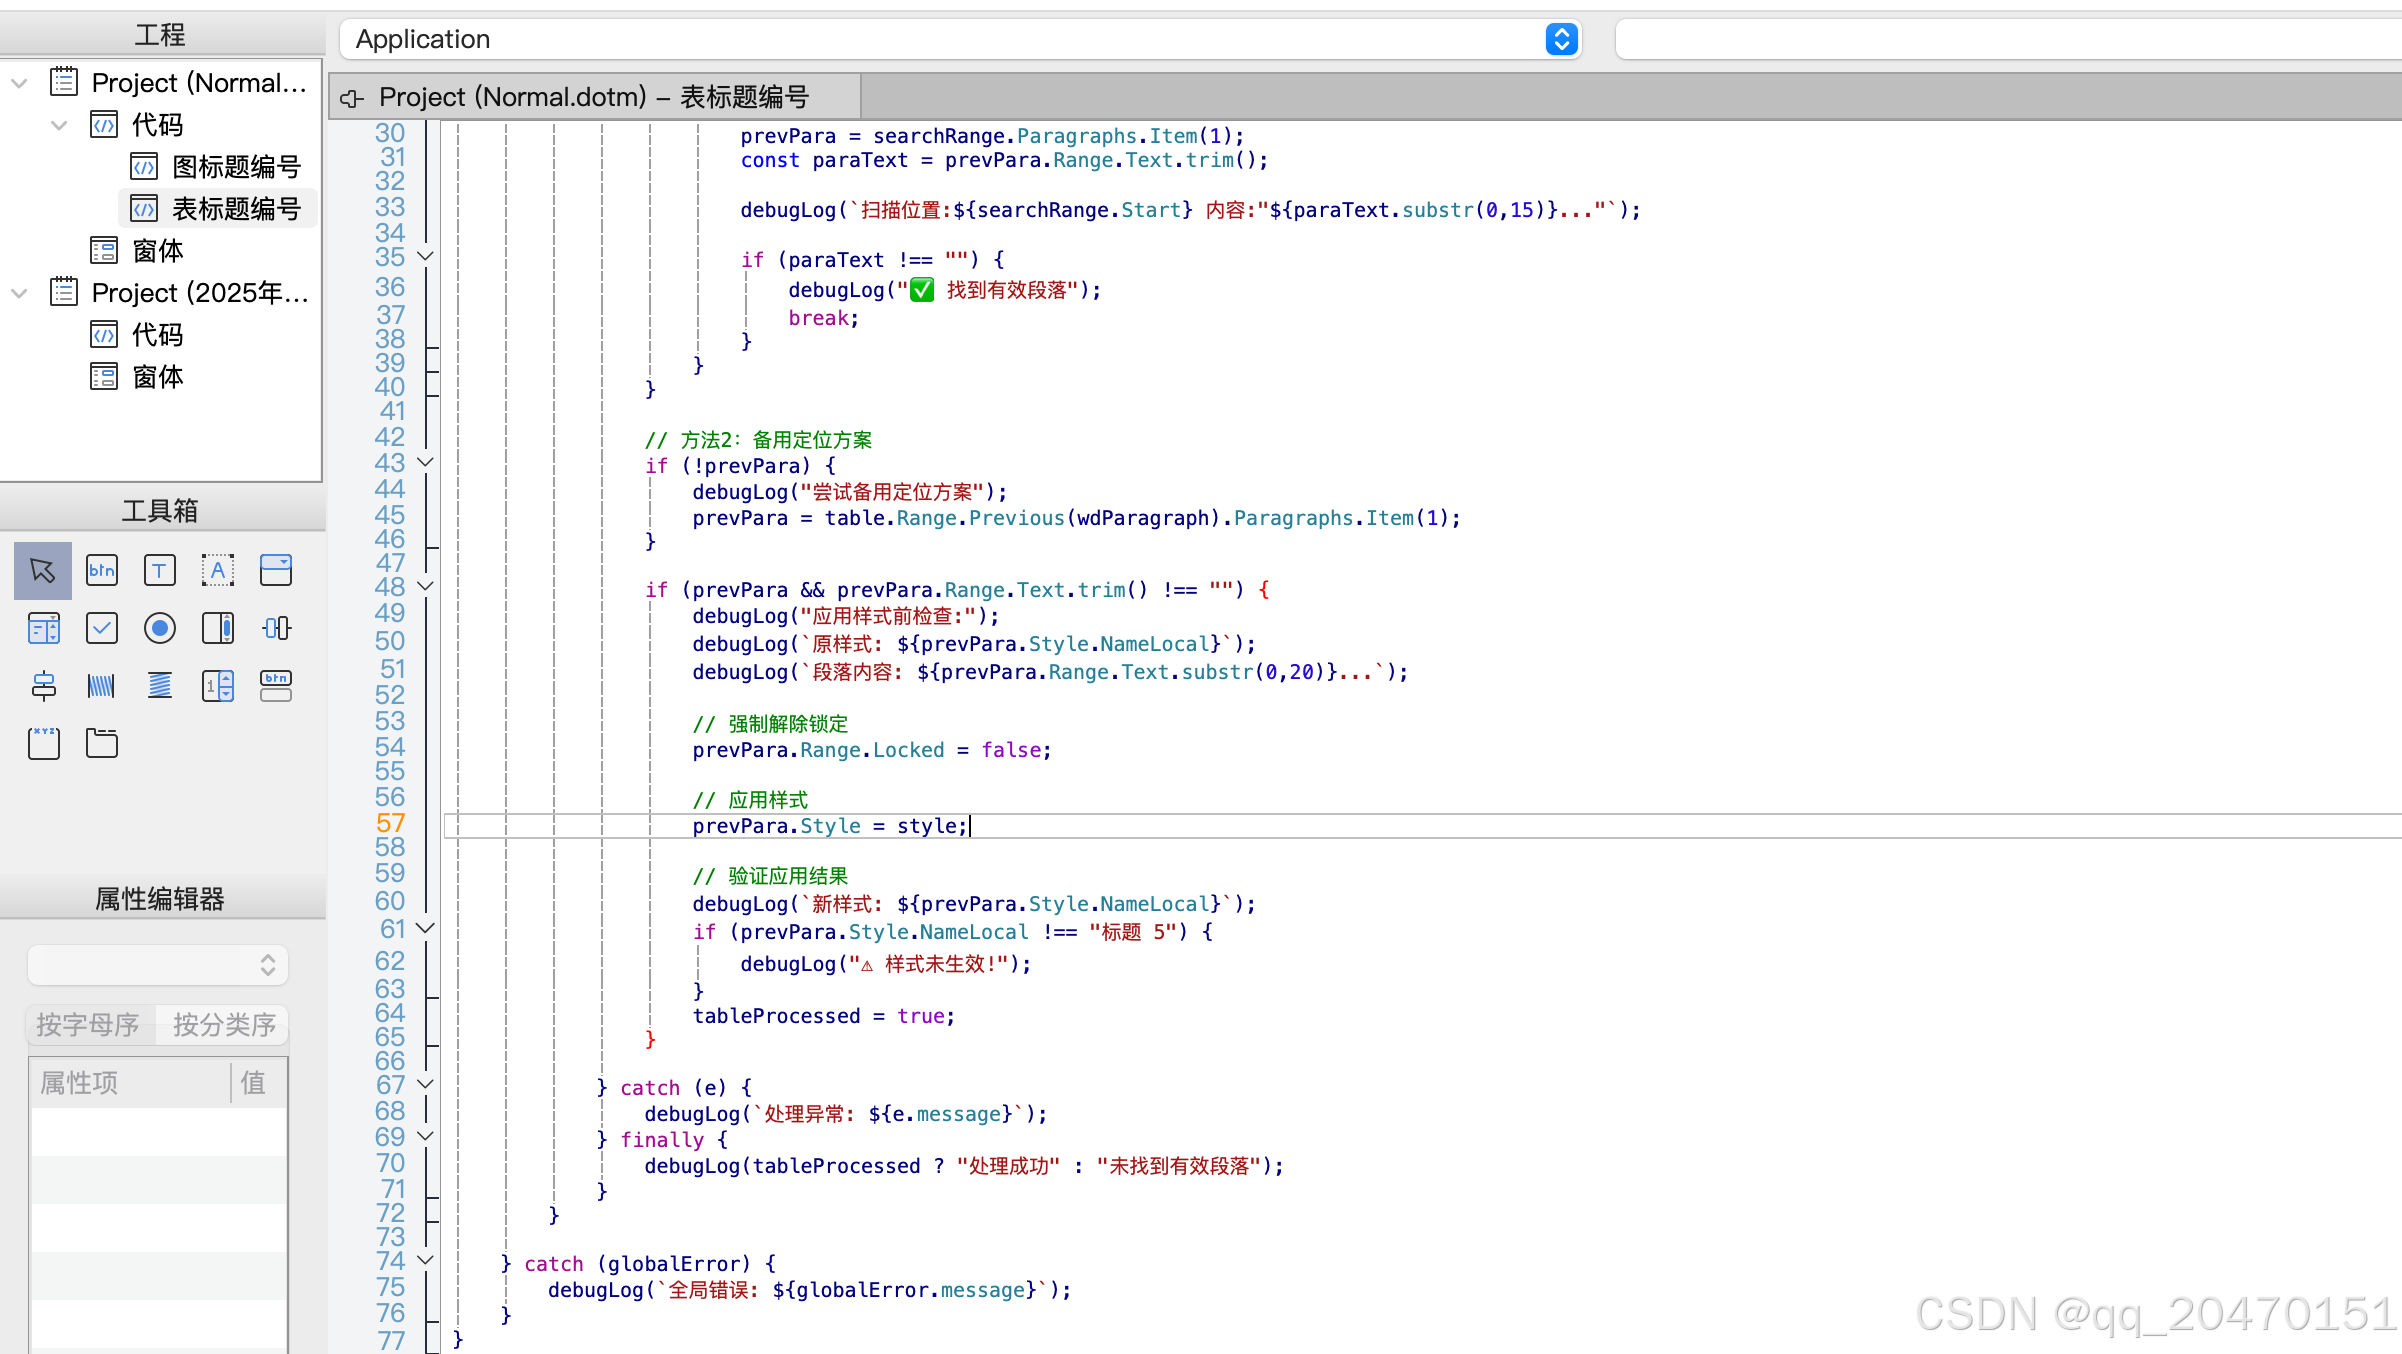Open the property editor object selector dropdown
This screenshot has width=2402, height=1354.
[158, 965]
